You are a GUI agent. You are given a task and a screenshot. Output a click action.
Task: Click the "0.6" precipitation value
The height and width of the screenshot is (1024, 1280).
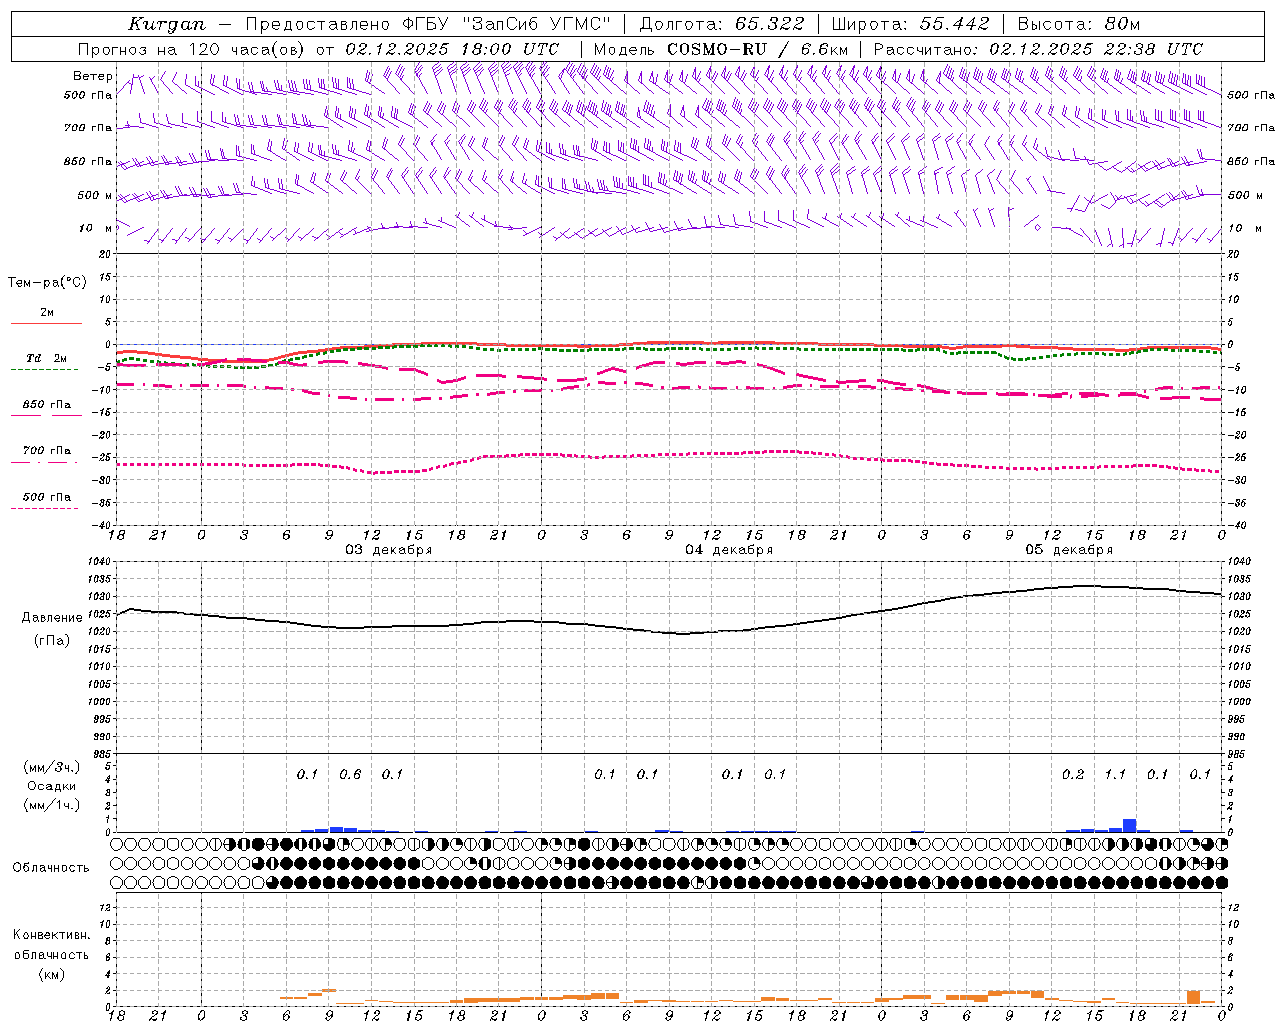tap(350, 774)
